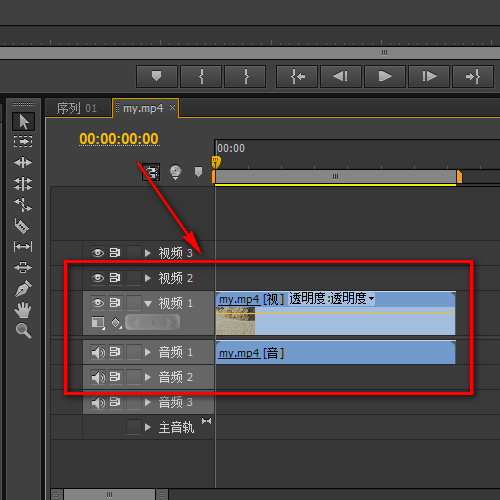The width and height of the screenshot is (500, 500).
Task: Set the Out point with the } button
Action: pos(245,76)
